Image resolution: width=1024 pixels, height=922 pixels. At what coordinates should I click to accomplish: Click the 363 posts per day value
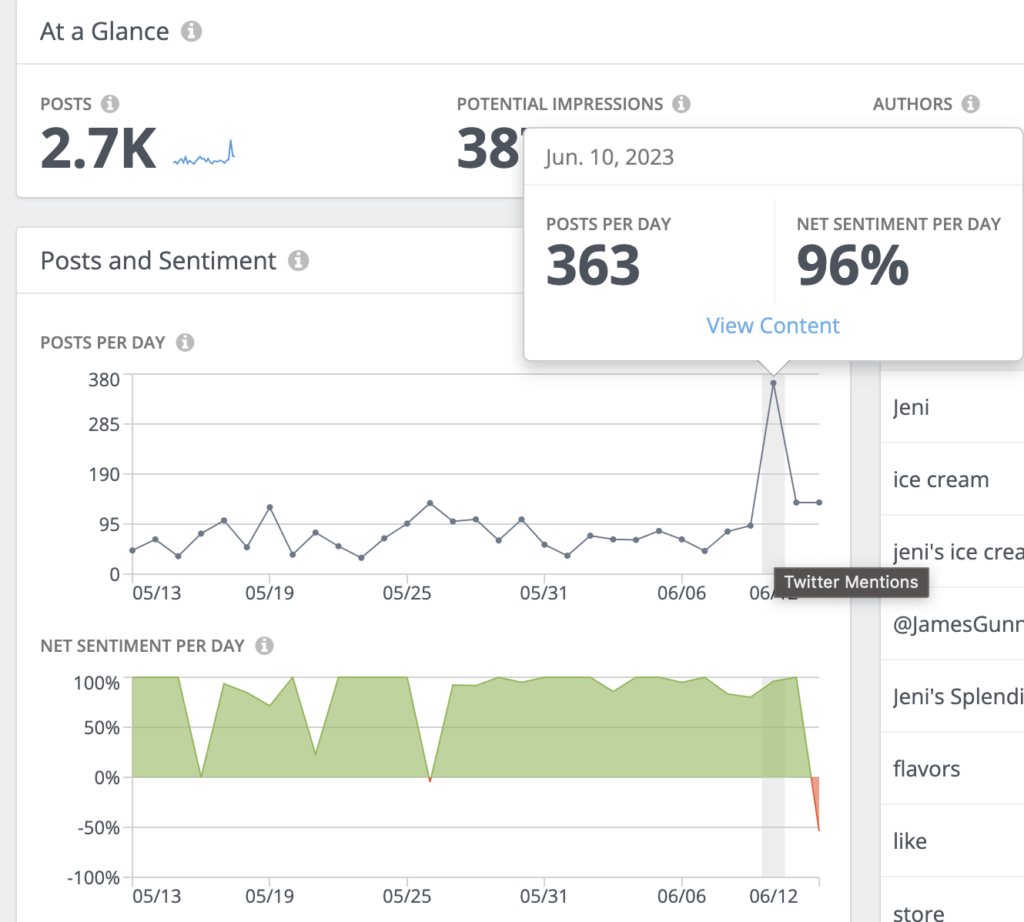(x=594, y=264)
